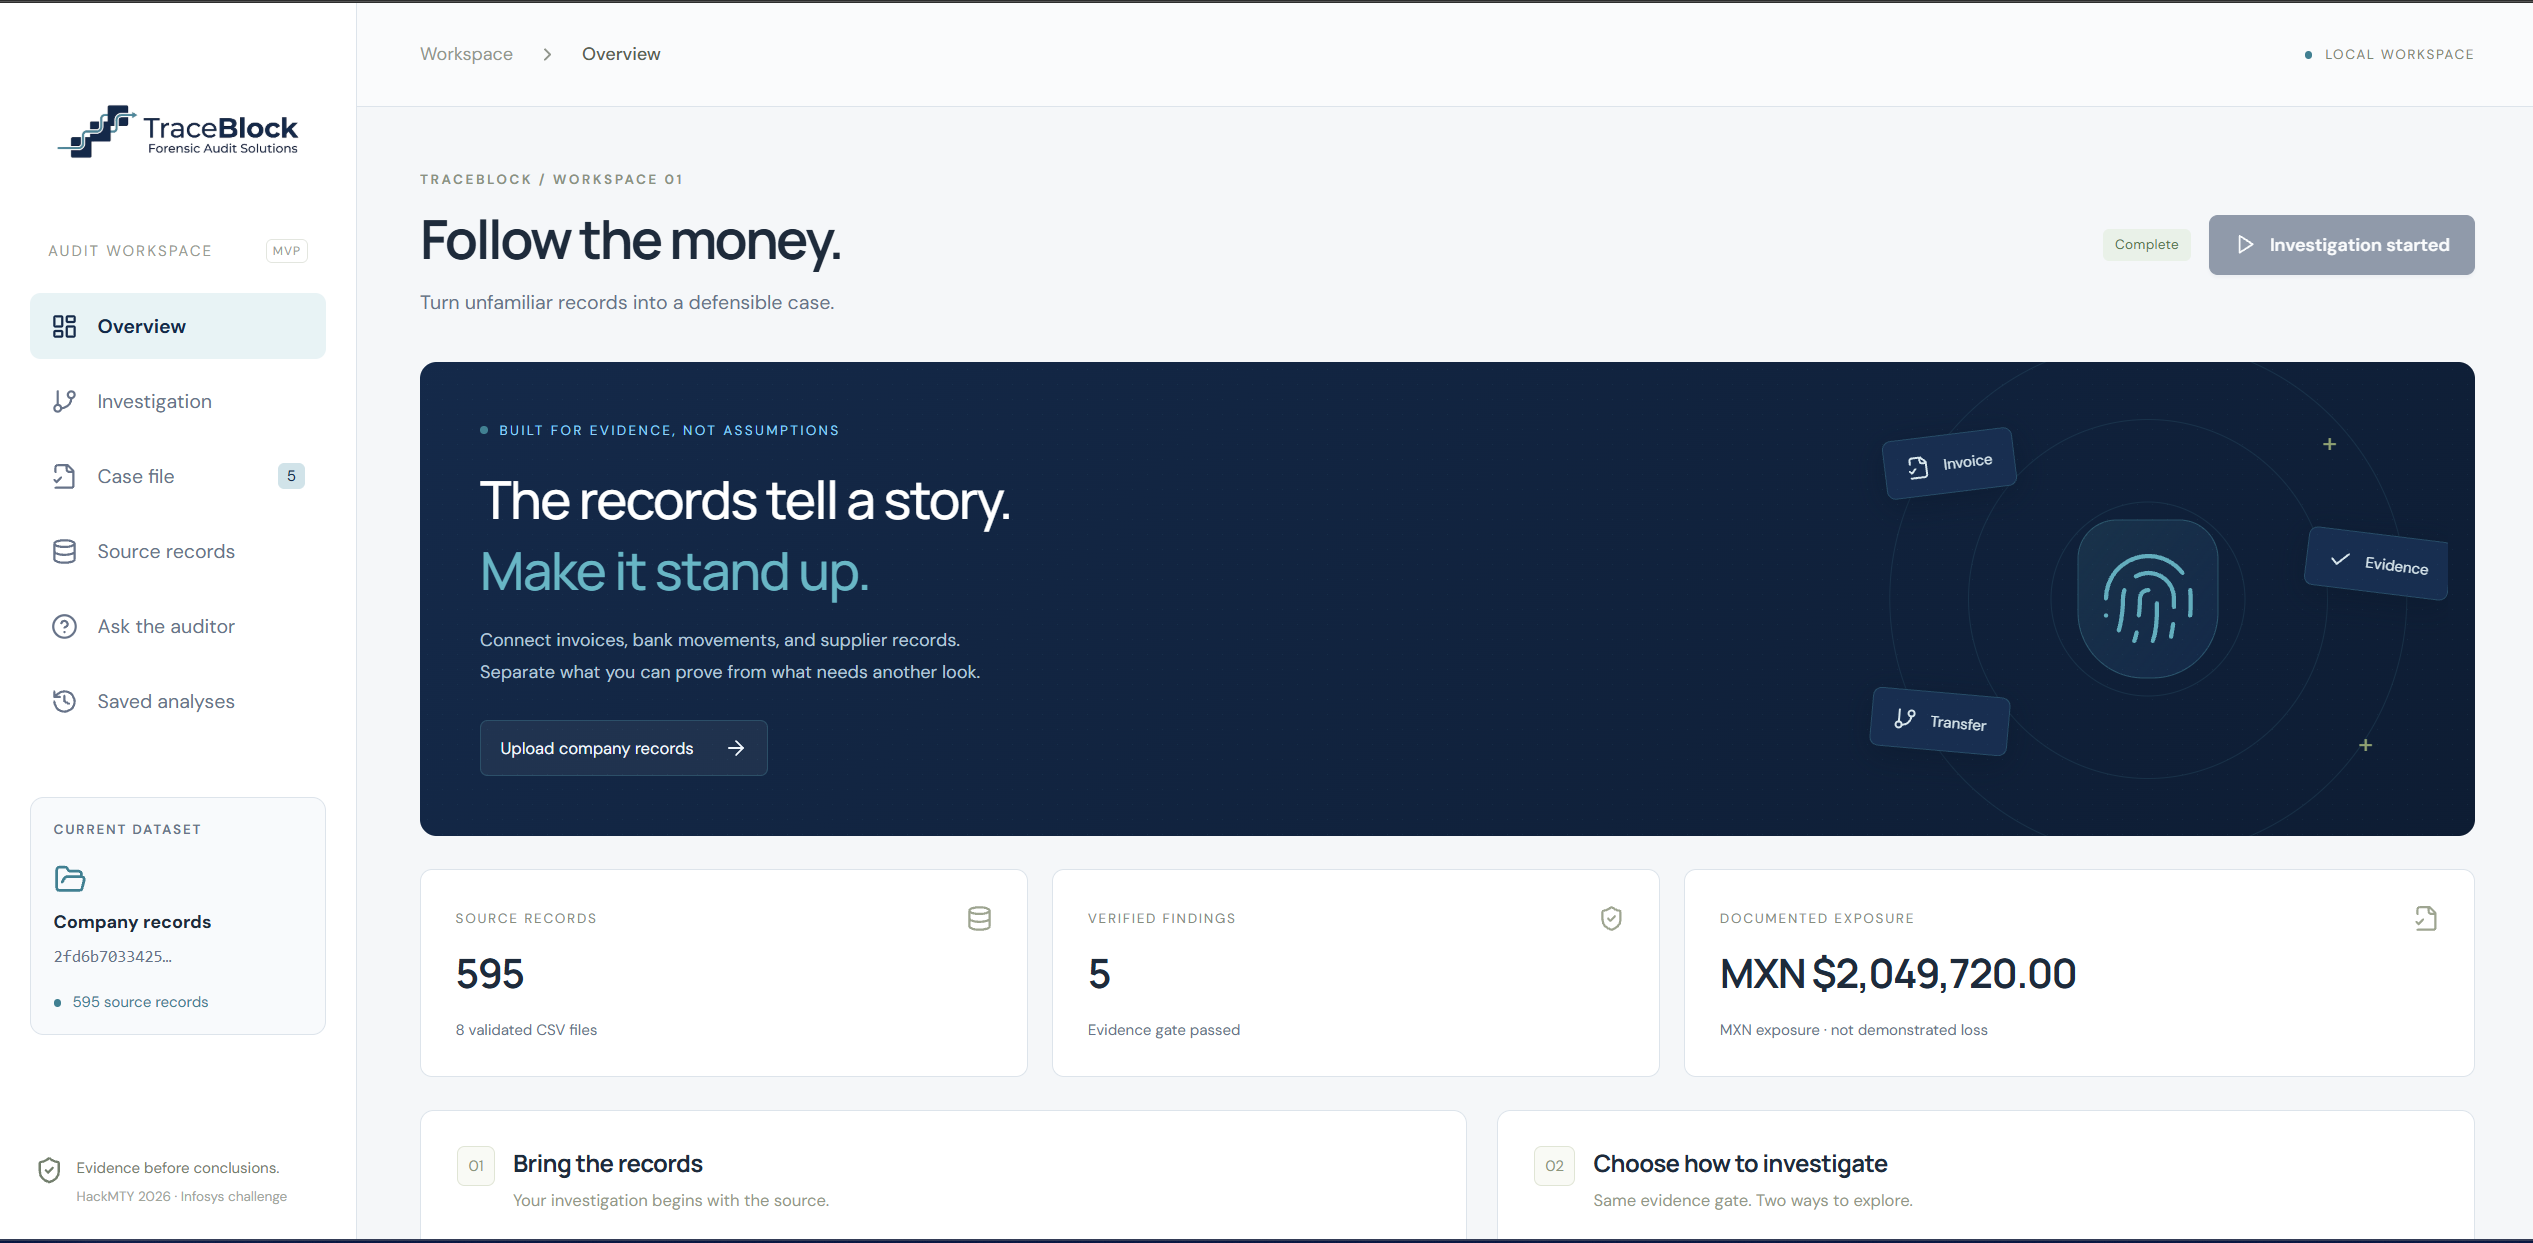Click the Investigation started button
2533x1243 pixels.
(2341, 245)
